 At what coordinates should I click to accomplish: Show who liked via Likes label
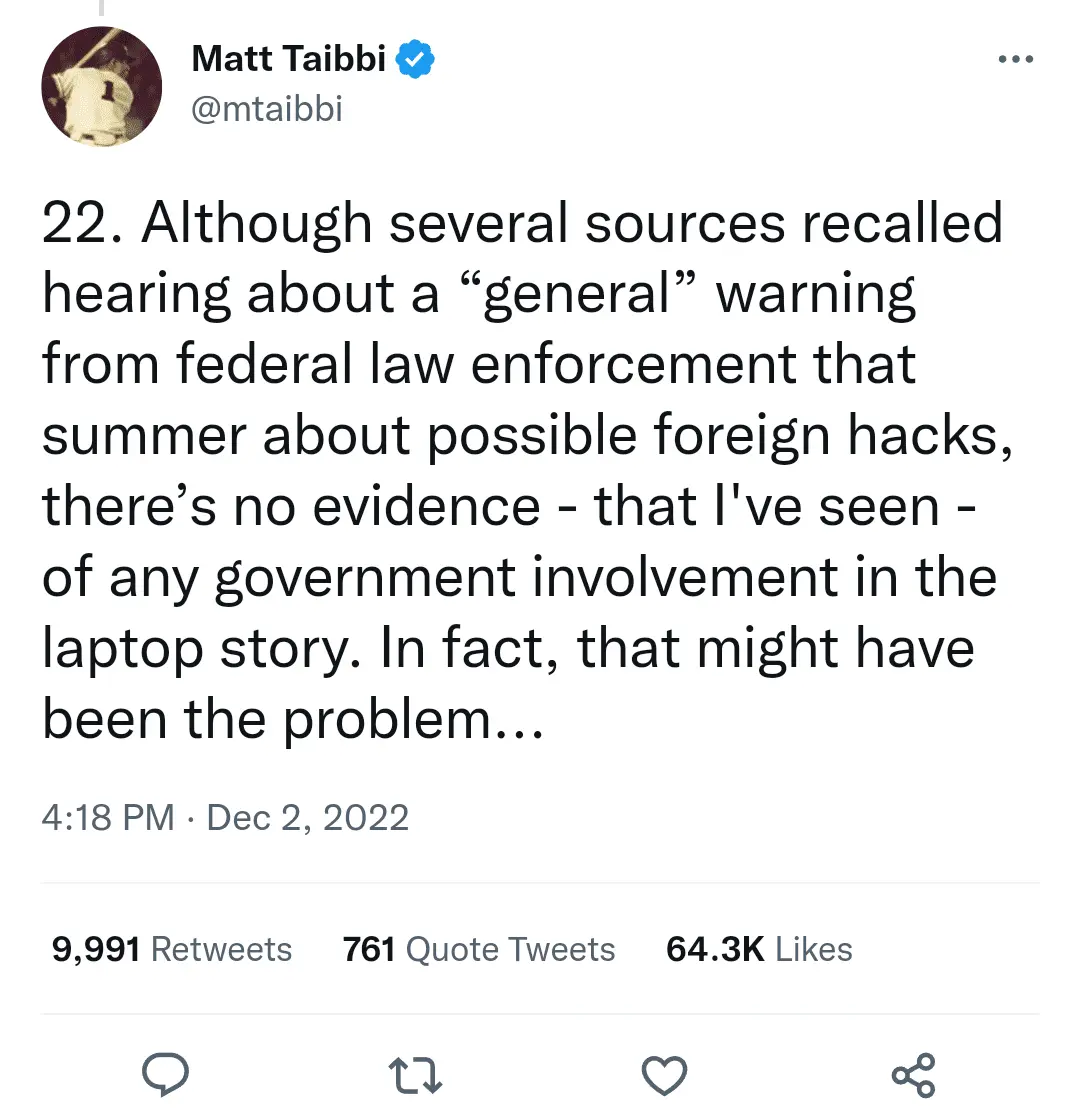(x=814, y=949)
